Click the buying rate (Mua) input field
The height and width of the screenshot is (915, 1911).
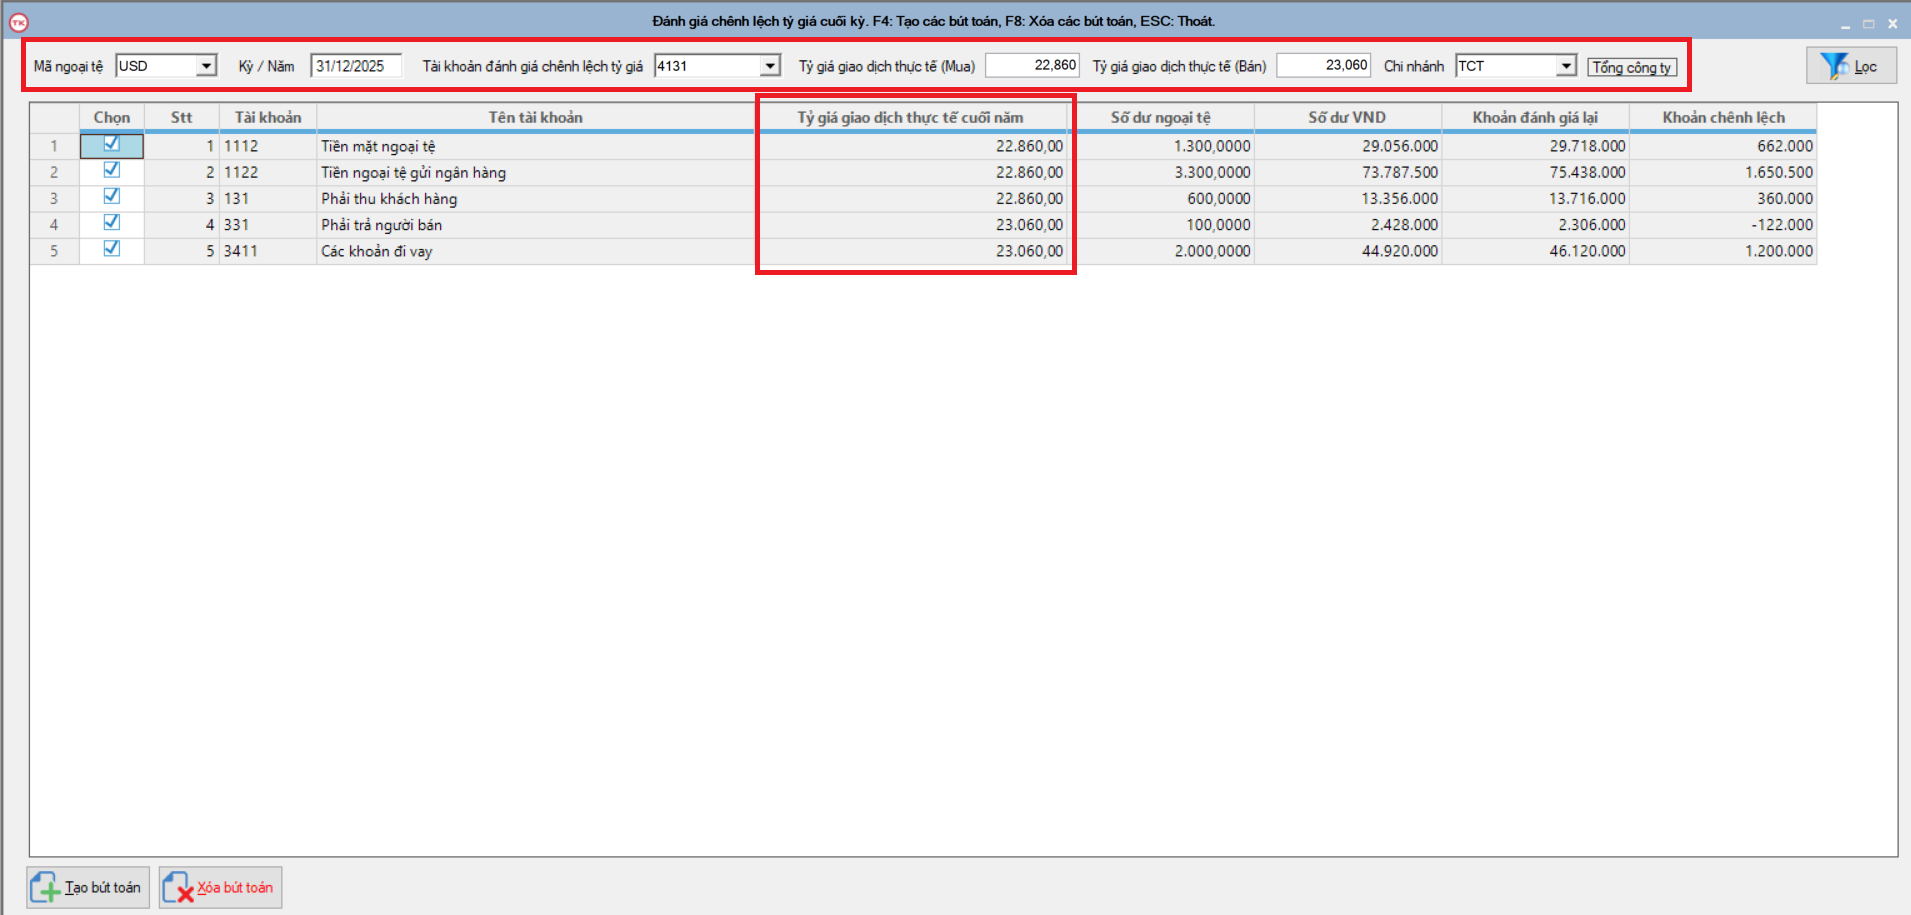1032,66
